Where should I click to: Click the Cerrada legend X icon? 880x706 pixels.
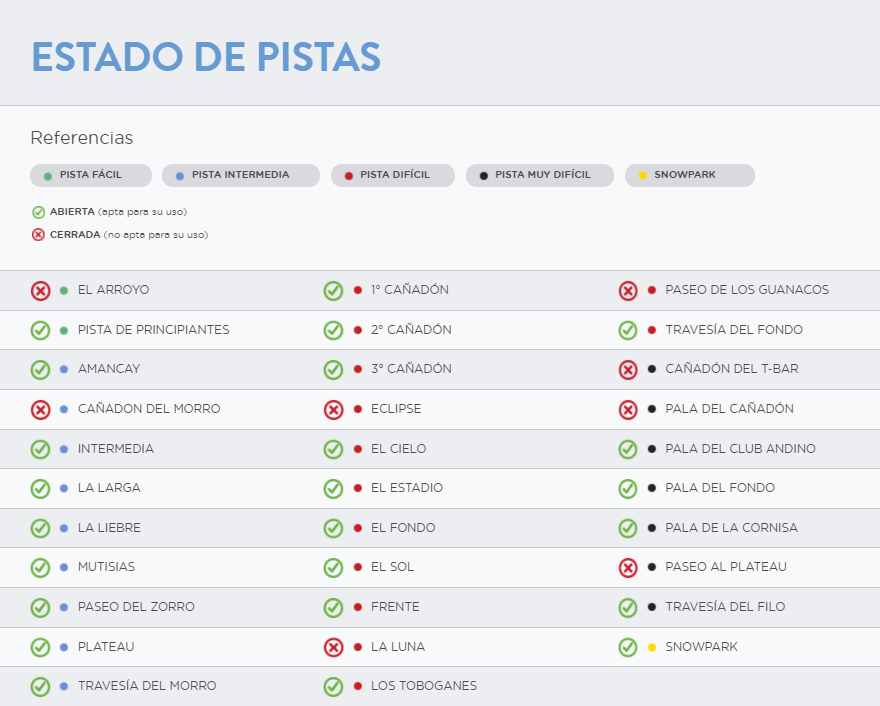[38, 235]
